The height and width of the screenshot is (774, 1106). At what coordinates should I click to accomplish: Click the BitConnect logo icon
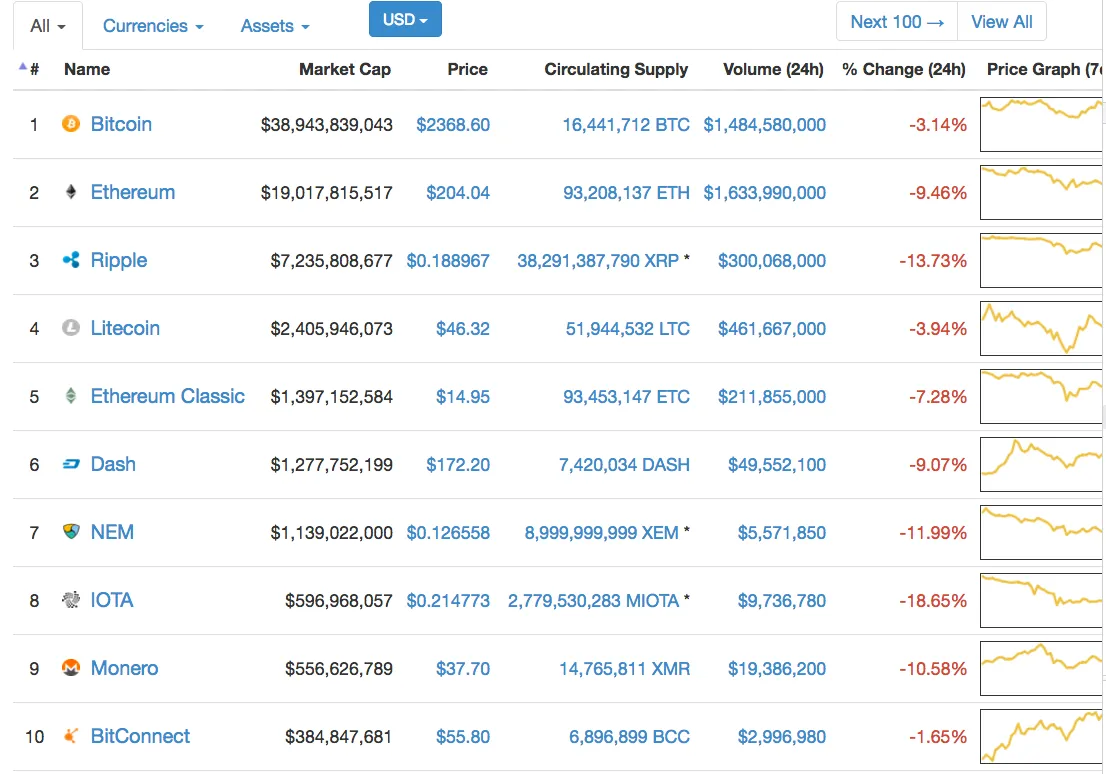[x=71, y=736]
